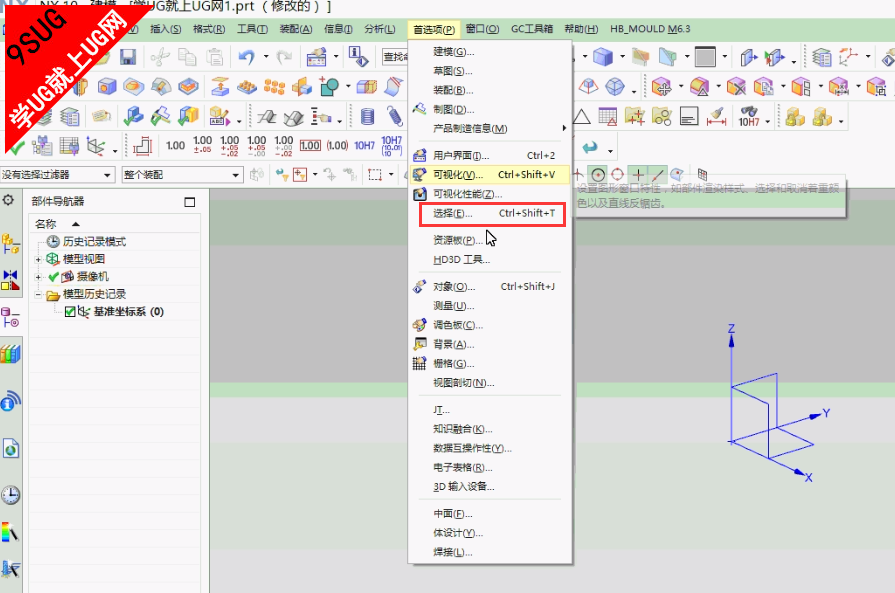Screen dimensions: 895x593
Task: Toggle the intersection plus snap point
Action: pos(638,175)
